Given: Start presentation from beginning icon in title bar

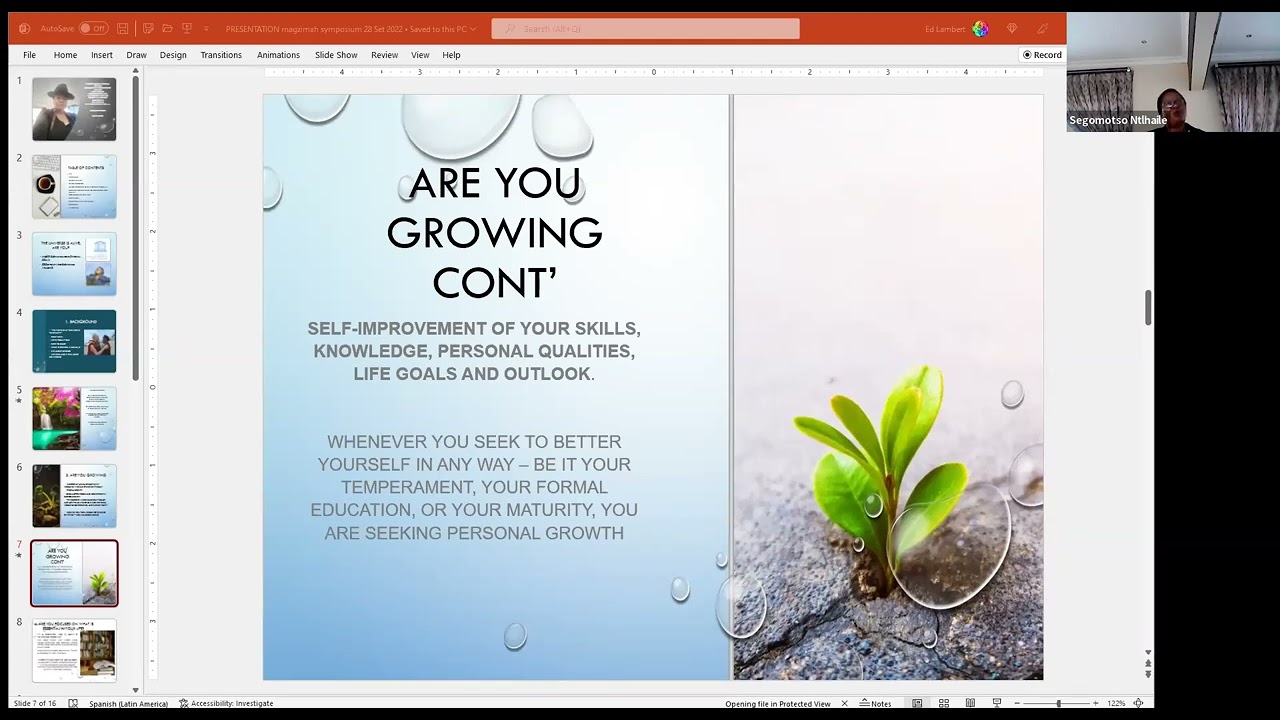Looking at the screenshot, I should [x=187, y=29].
